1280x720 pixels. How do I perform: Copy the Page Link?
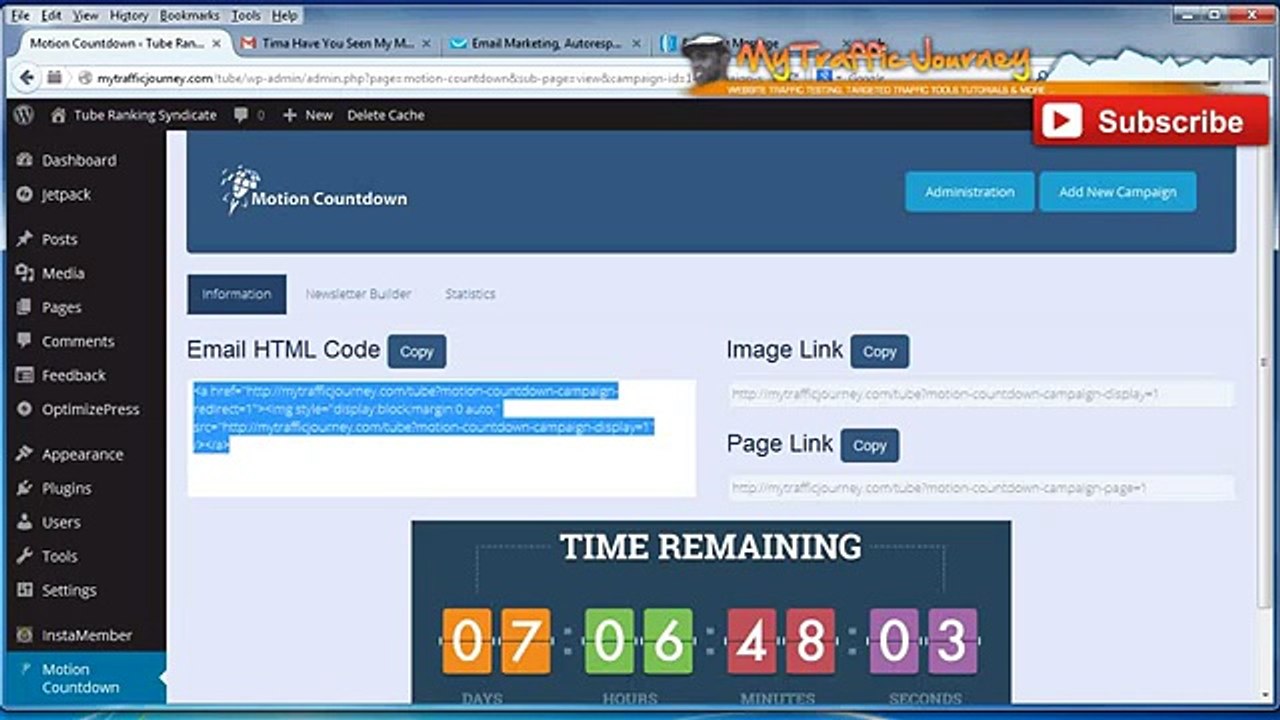(870, 446)
